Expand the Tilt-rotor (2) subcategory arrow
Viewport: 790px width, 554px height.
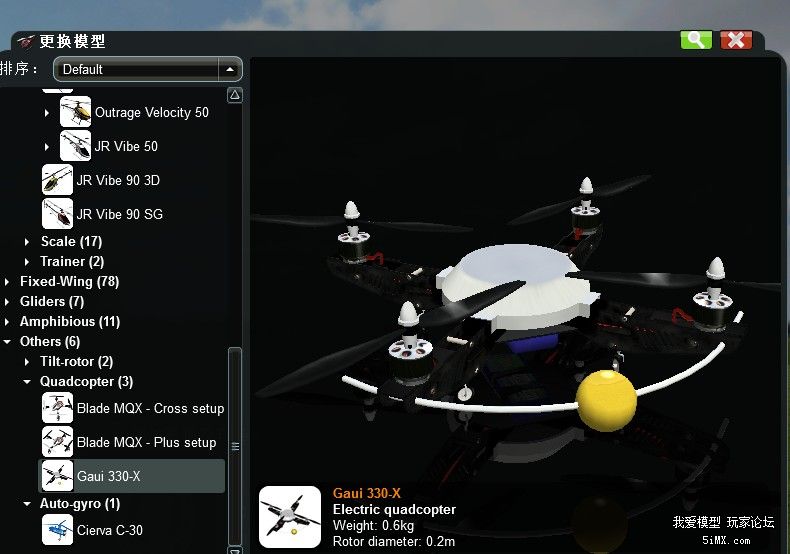26,362
